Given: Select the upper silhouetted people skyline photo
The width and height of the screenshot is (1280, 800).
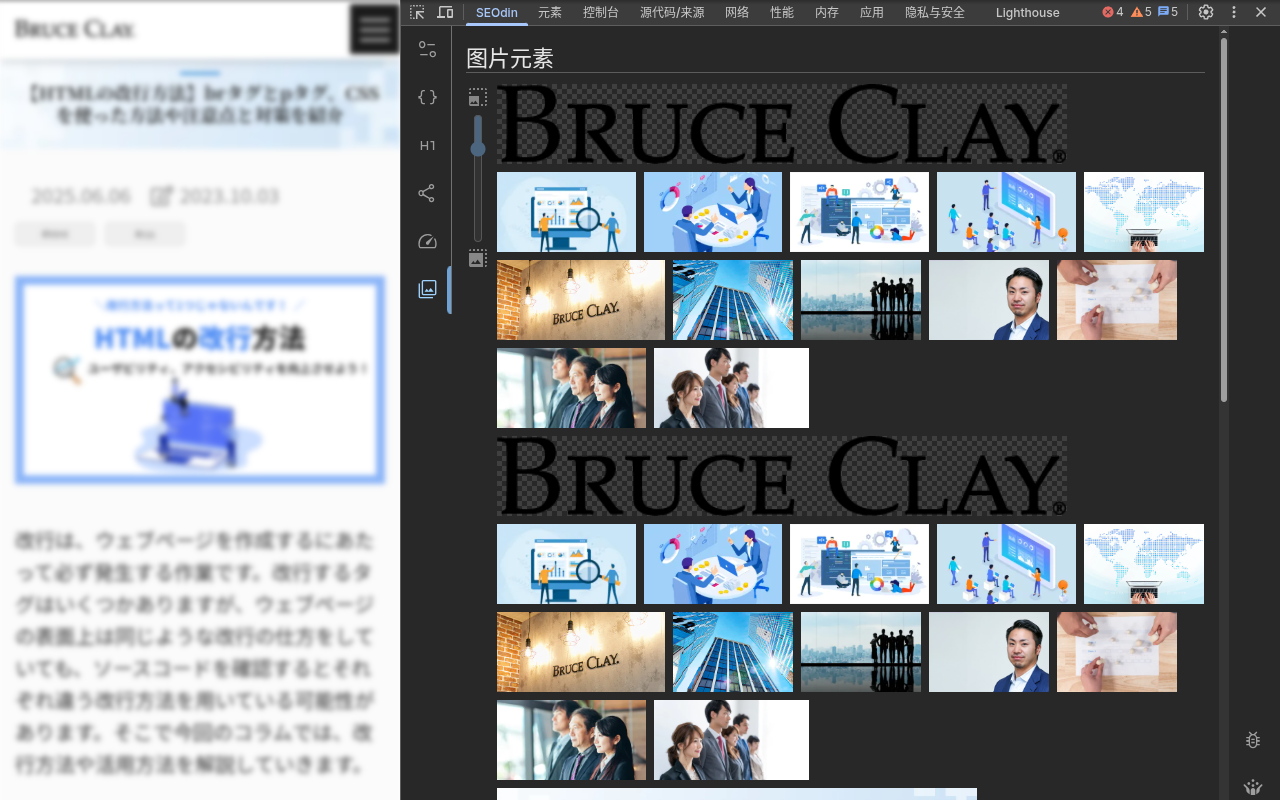Looking at the screenshot, I should (861, 300).
